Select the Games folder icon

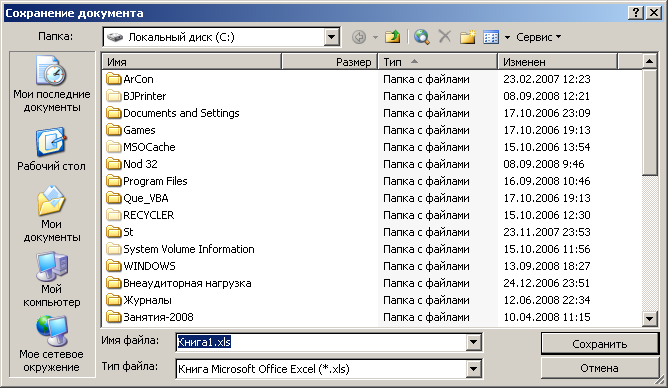[x=113, y=130]
